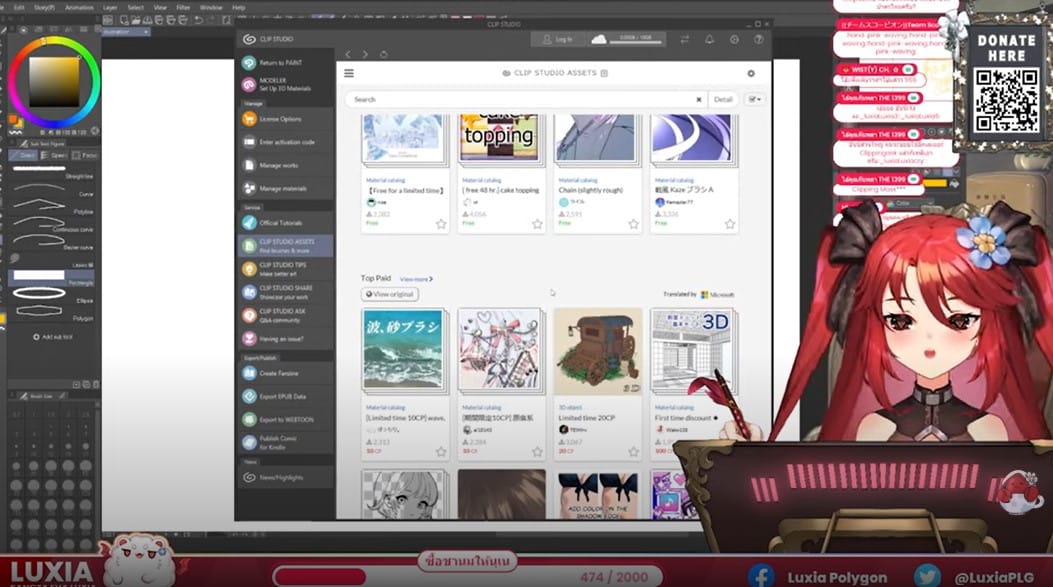Open Create Fanzine in the sidebar

tap(285, 373)
